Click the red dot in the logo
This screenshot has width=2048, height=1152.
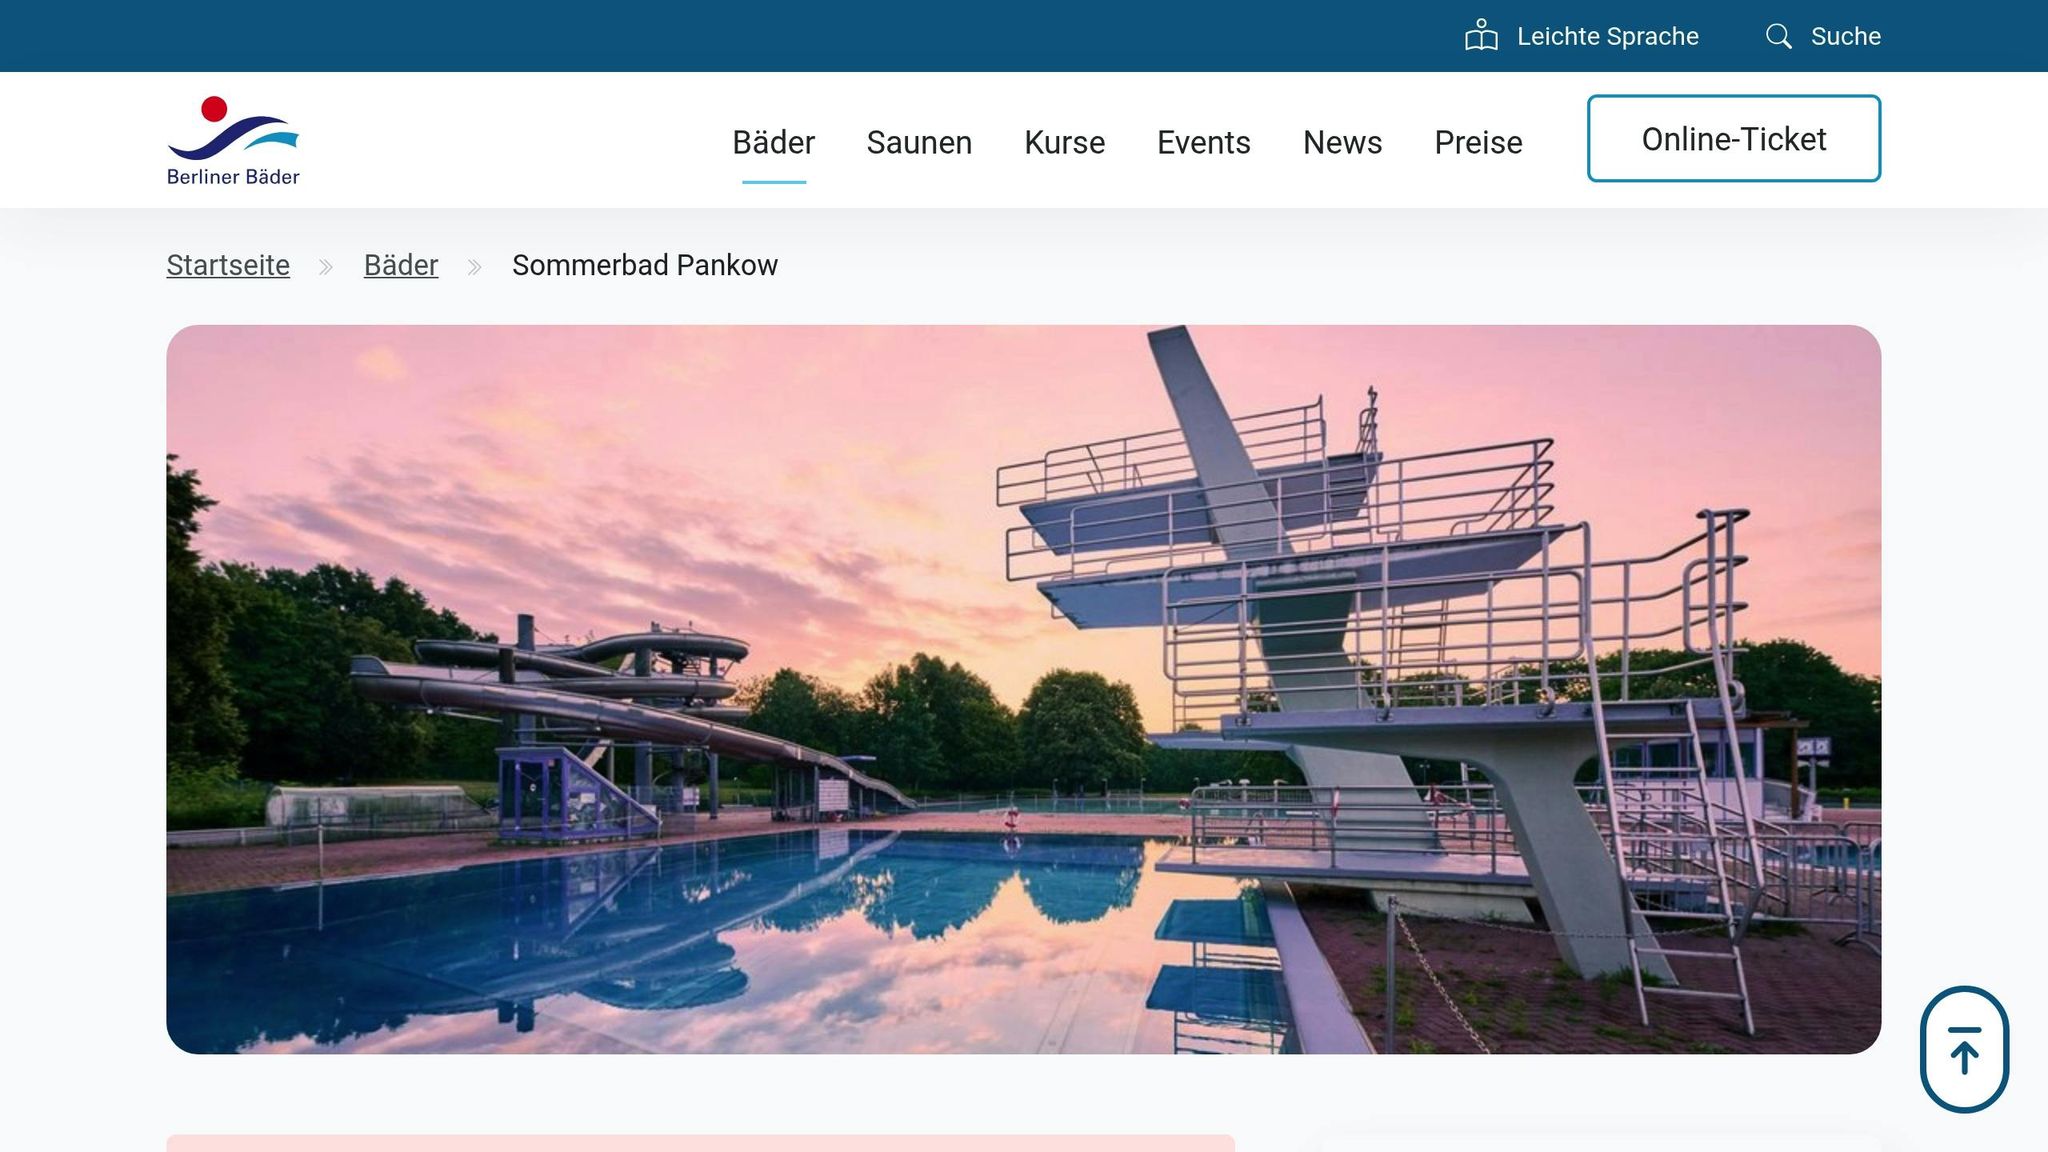213,107
